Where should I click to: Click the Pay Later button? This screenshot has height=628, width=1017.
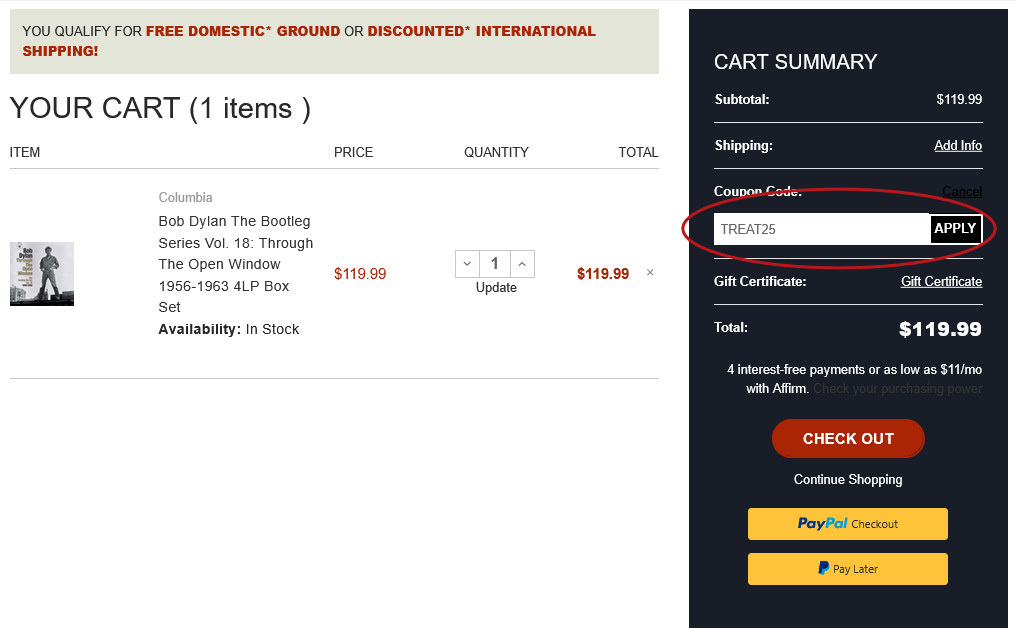click(x=847, y=568)
